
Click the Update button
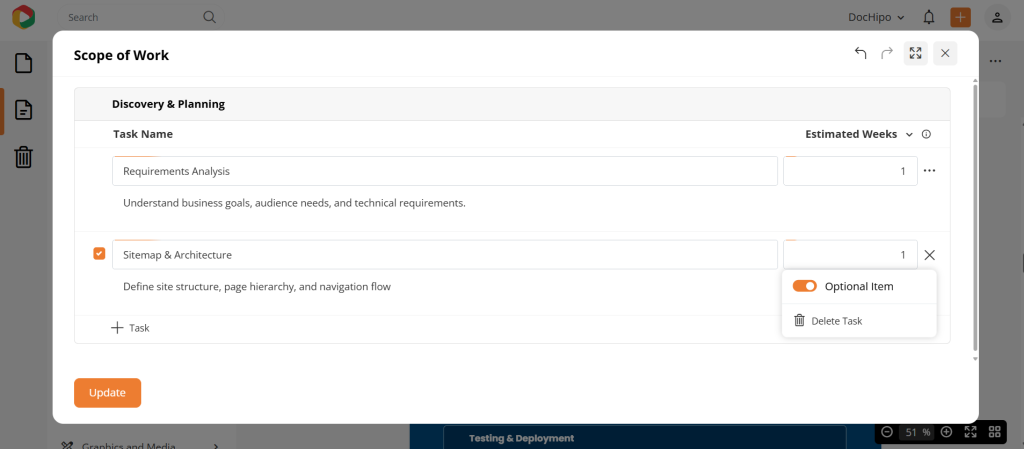pos(107,393)
